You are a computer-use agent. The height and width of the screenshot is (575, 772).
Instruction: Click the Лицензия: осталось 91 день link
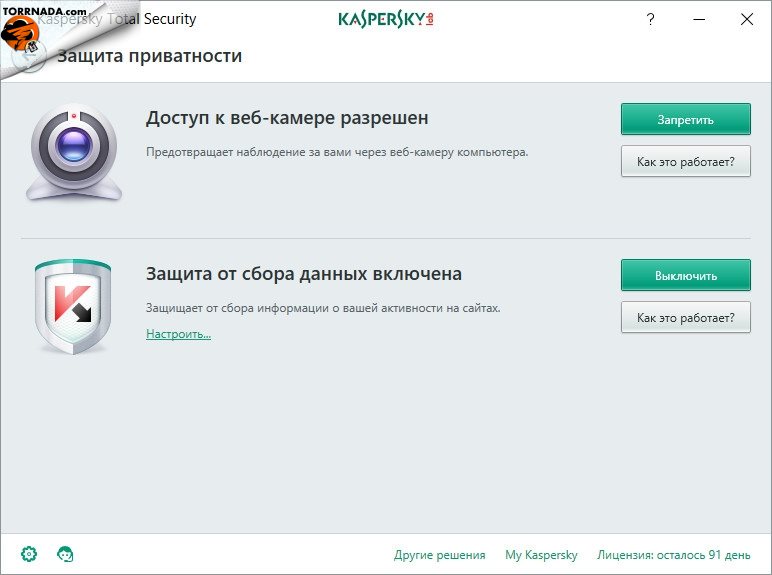click(674, 555)
